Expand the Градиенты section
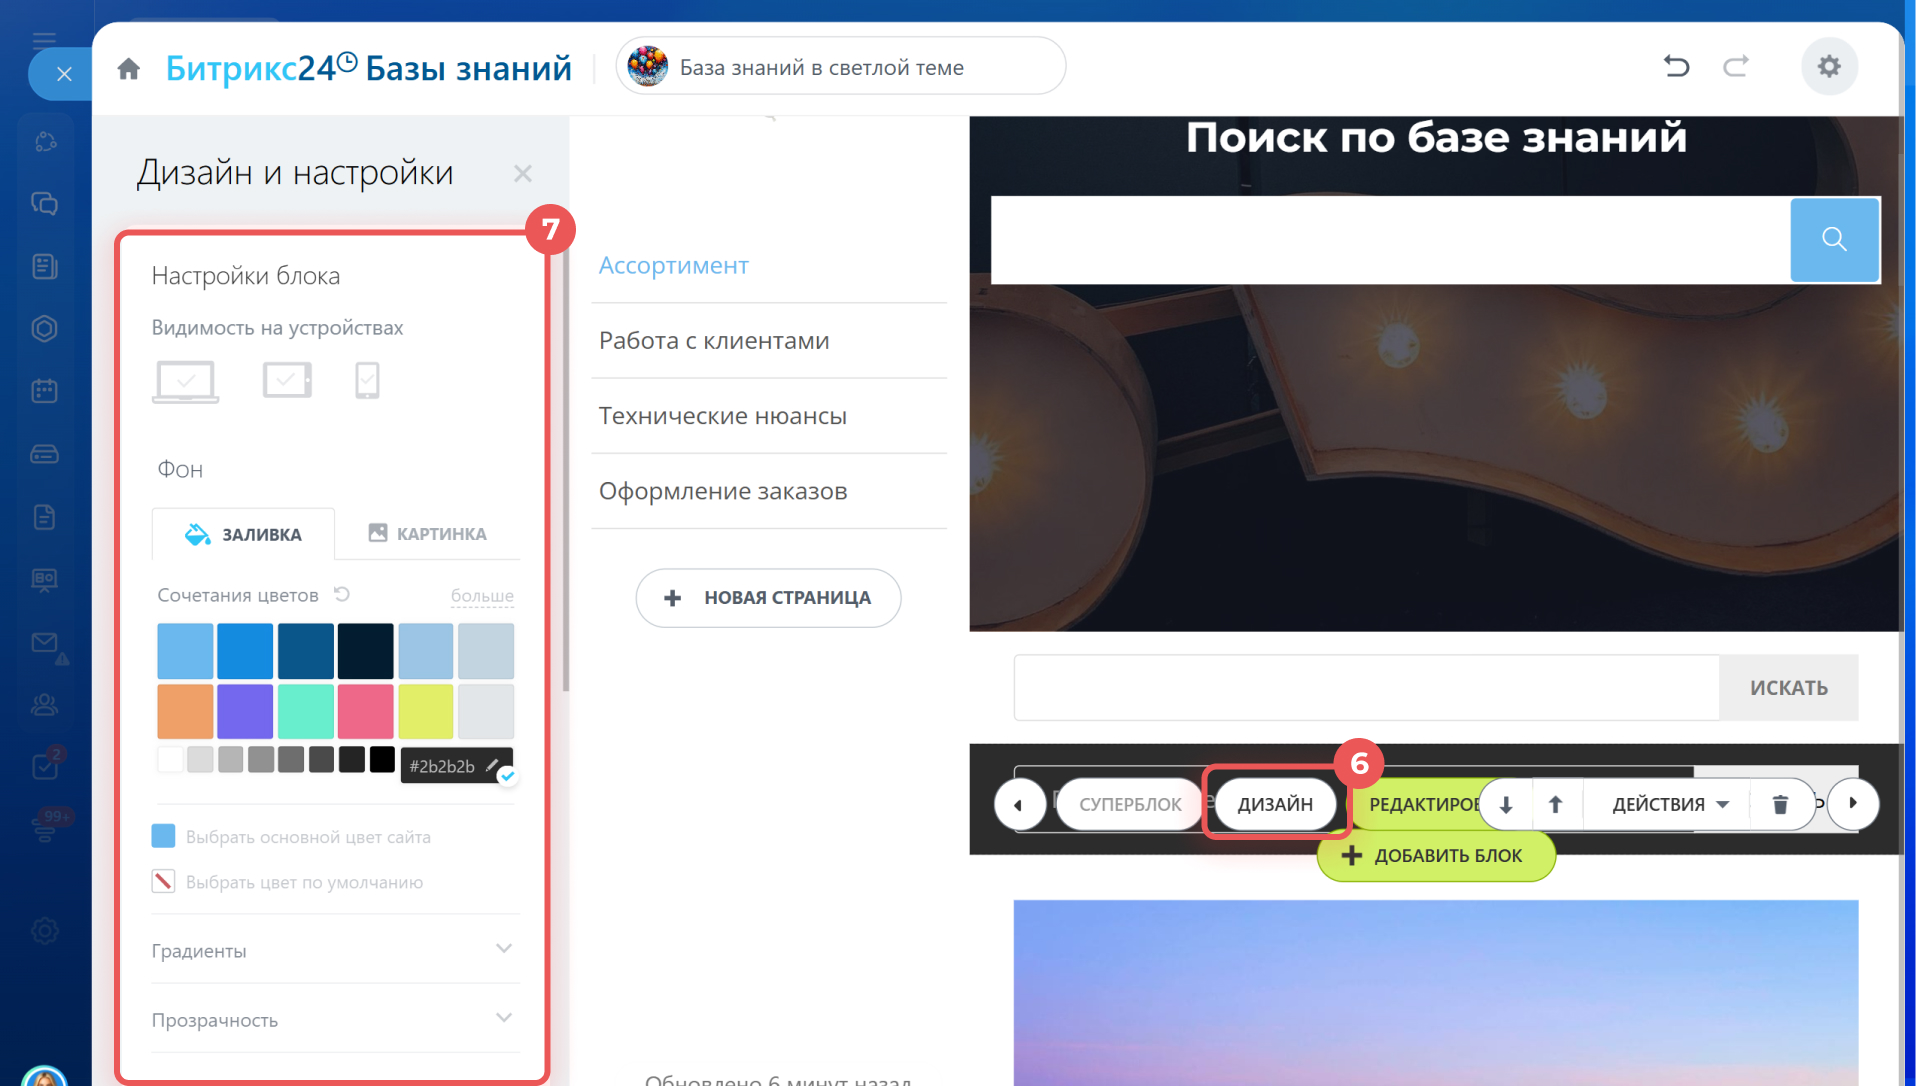The height and width of the screenshot is (1086, 1926). tap(335, 949)
